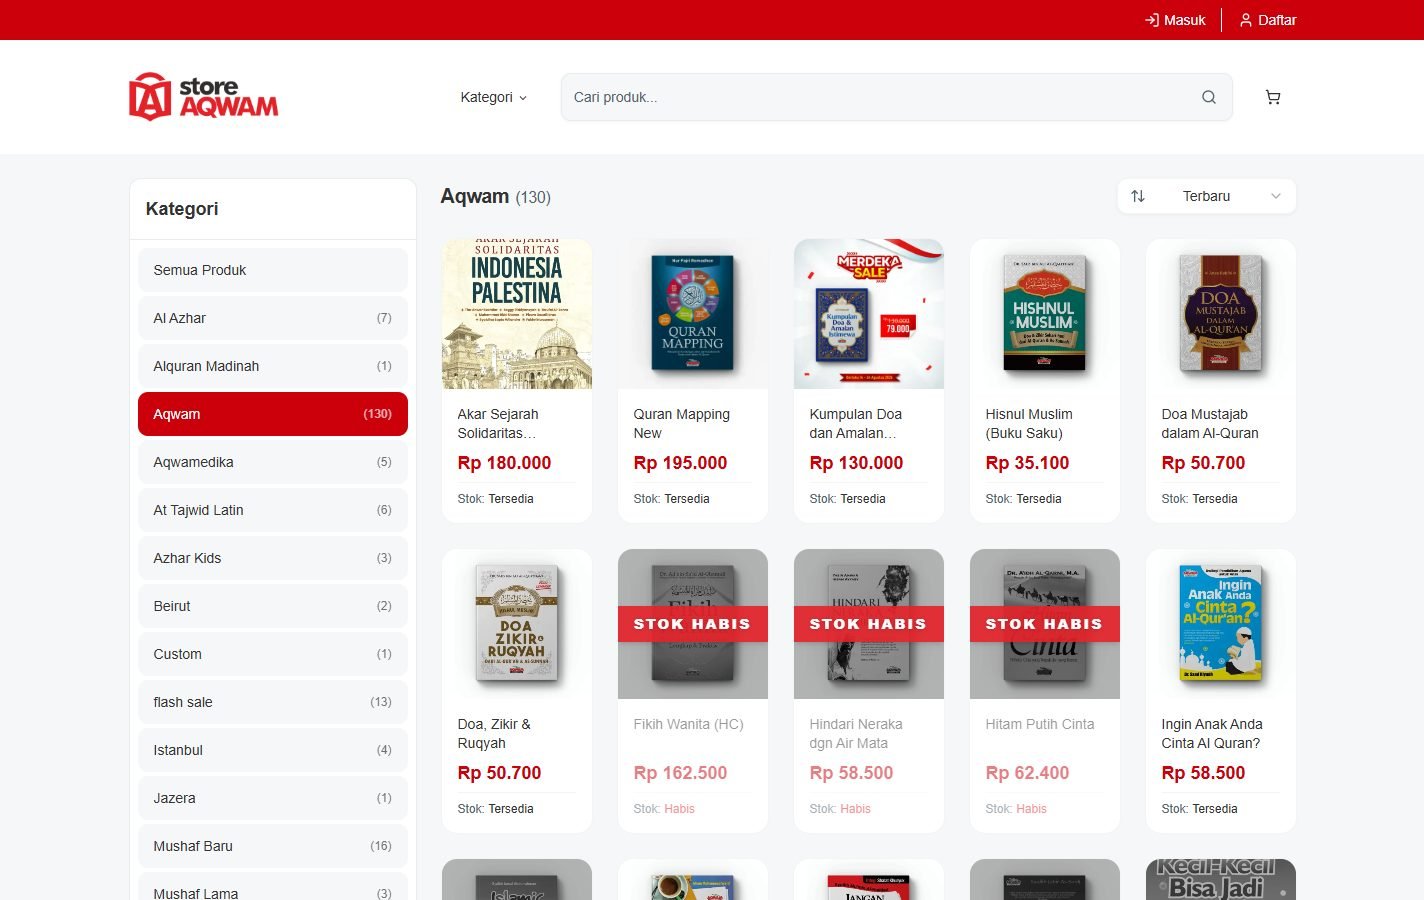Click the search magnifier icon

[x=1209, y=97]
